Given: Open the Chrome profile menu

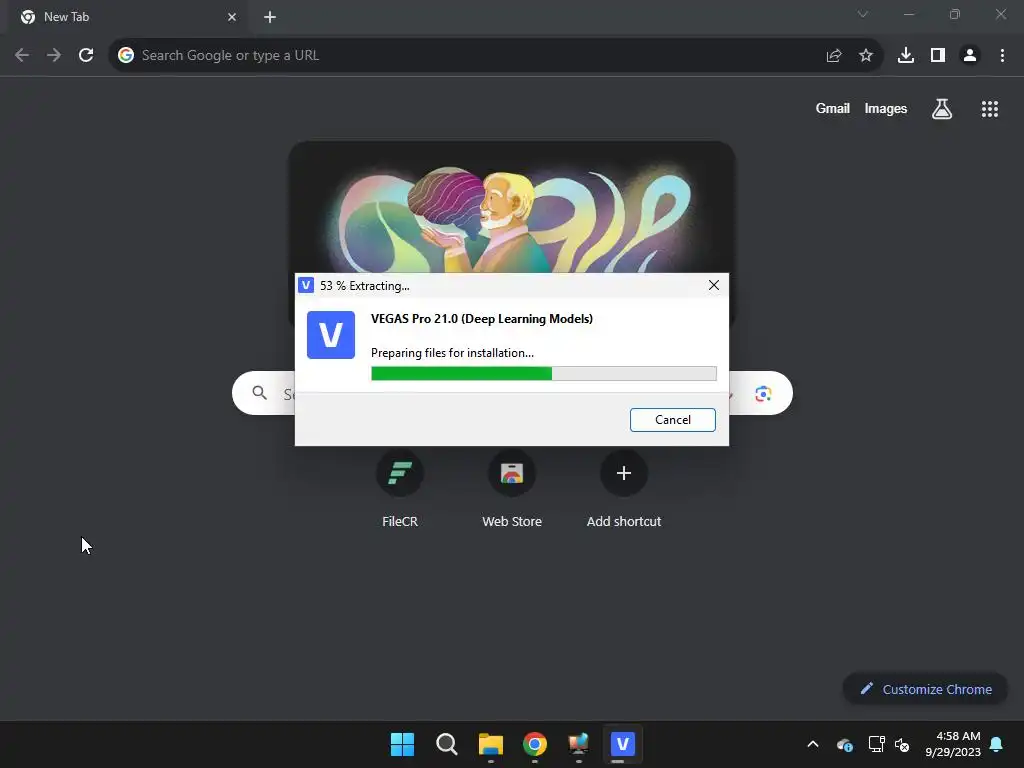Looking at the screenshot, I should (x=970, y=56).
